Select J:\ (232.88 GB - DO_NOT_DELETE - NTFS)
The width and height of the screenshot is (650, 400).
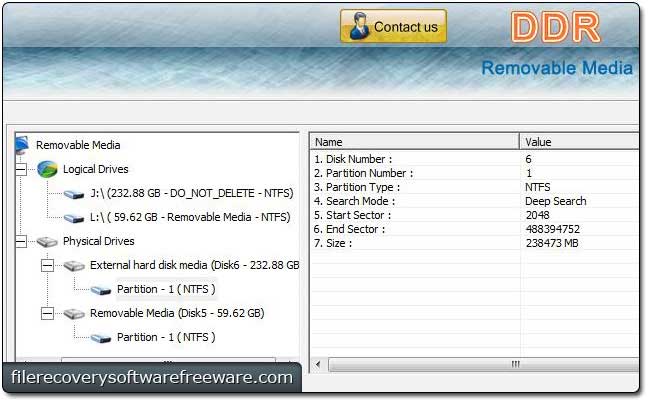pyautogui.click(x=192, y=193)
